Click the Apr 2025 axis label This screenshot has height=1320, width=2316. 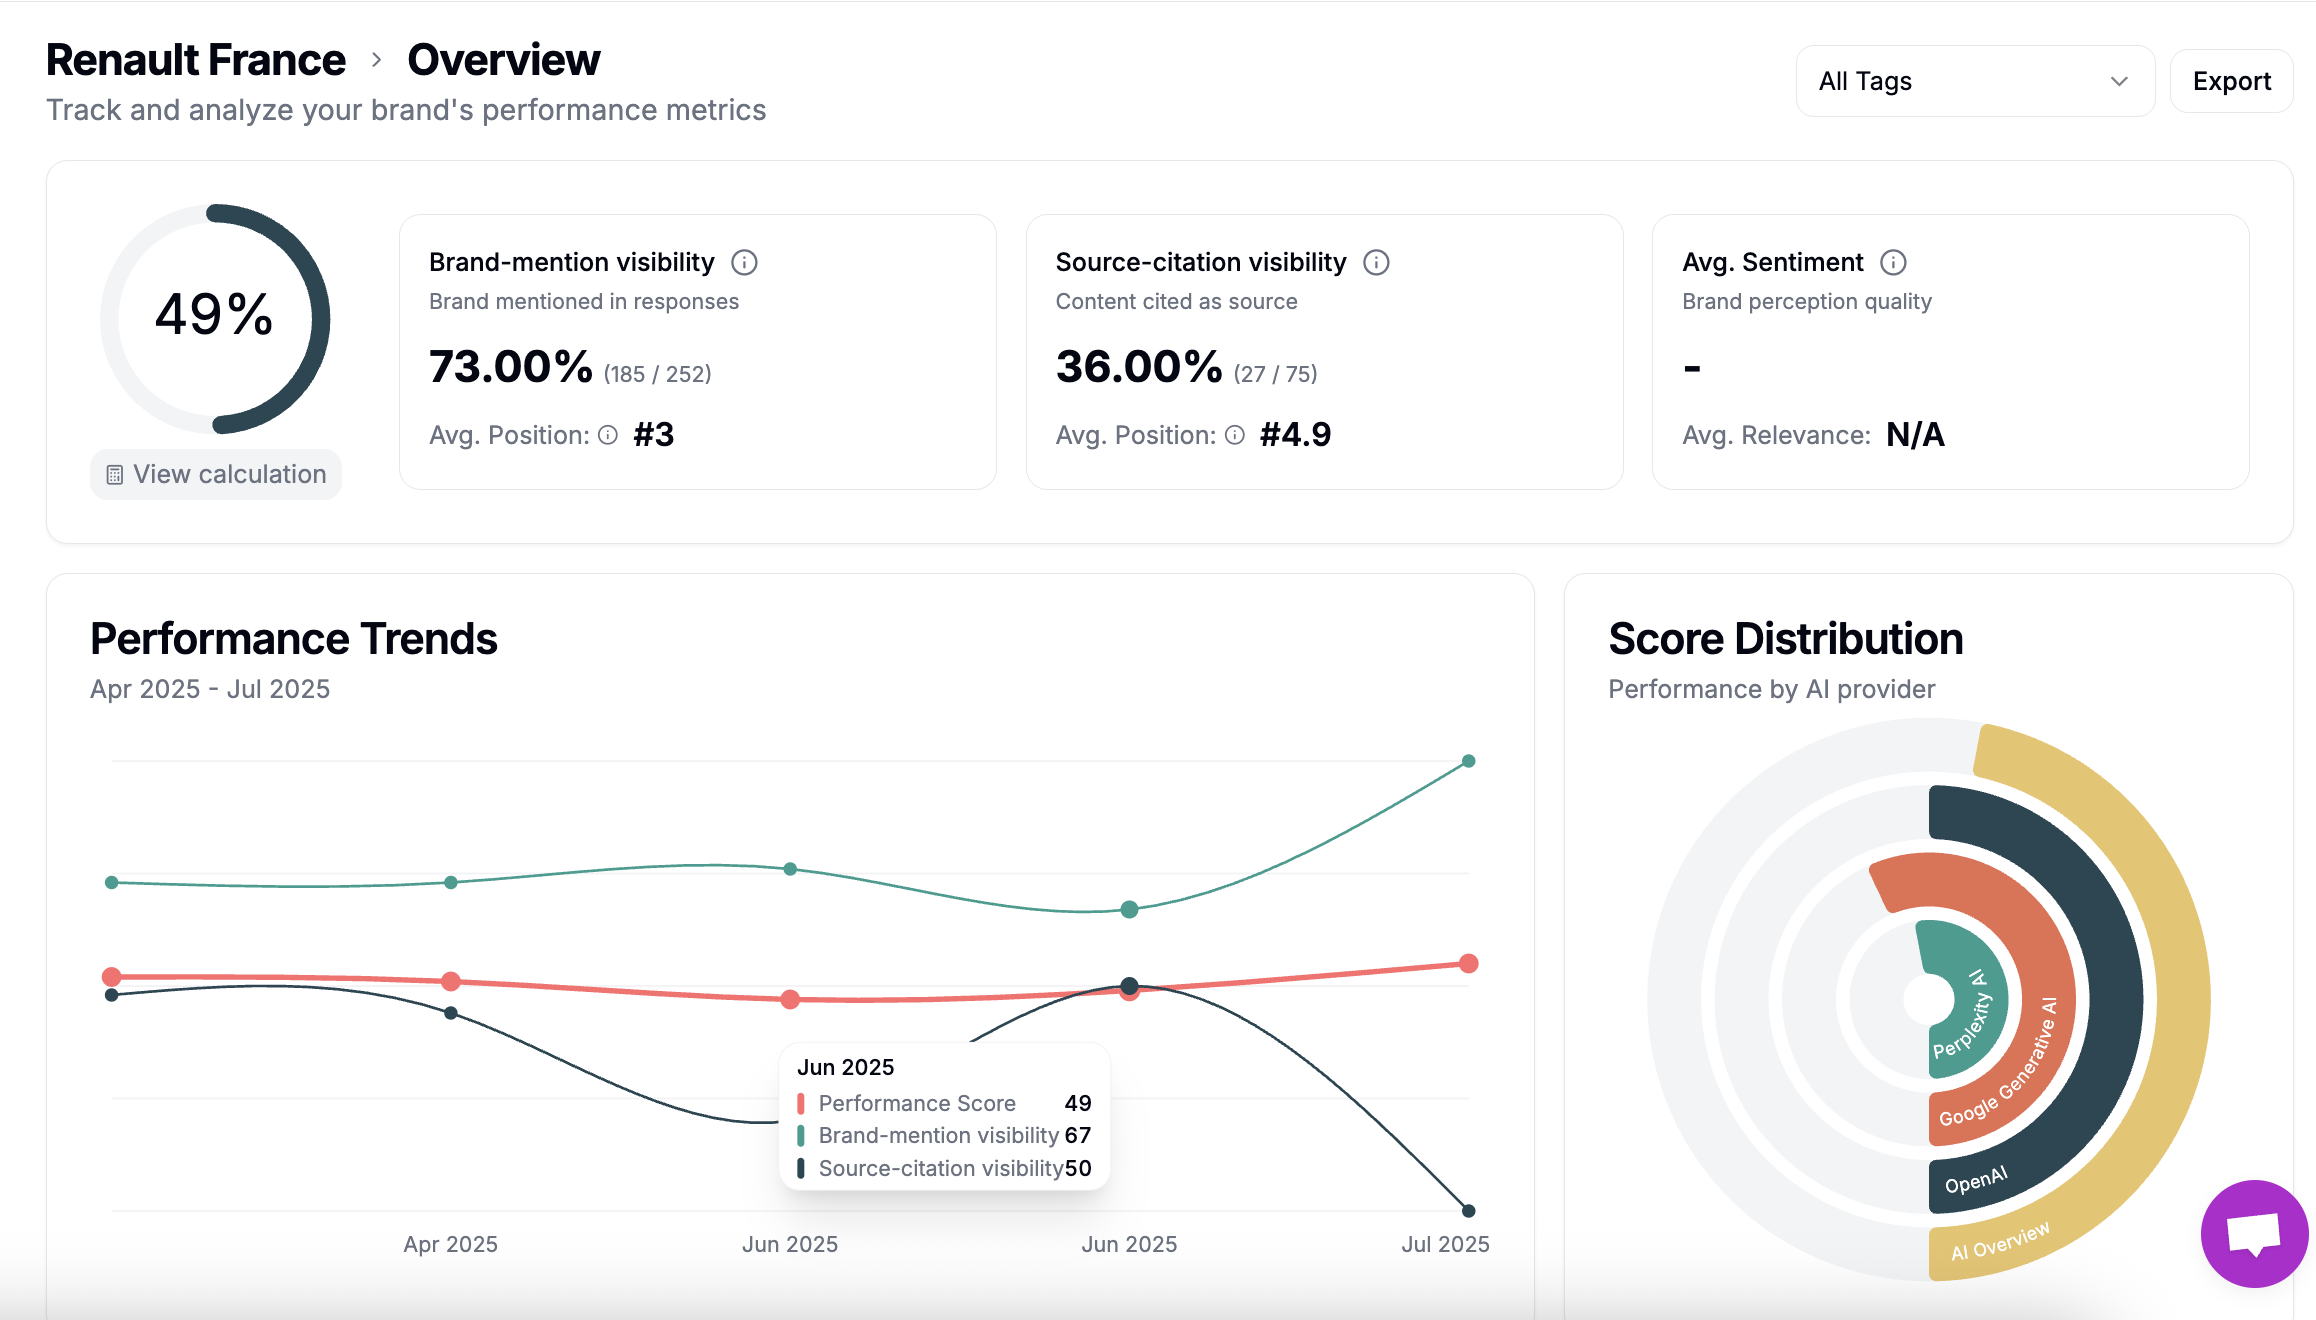(x=451, y=1244)
